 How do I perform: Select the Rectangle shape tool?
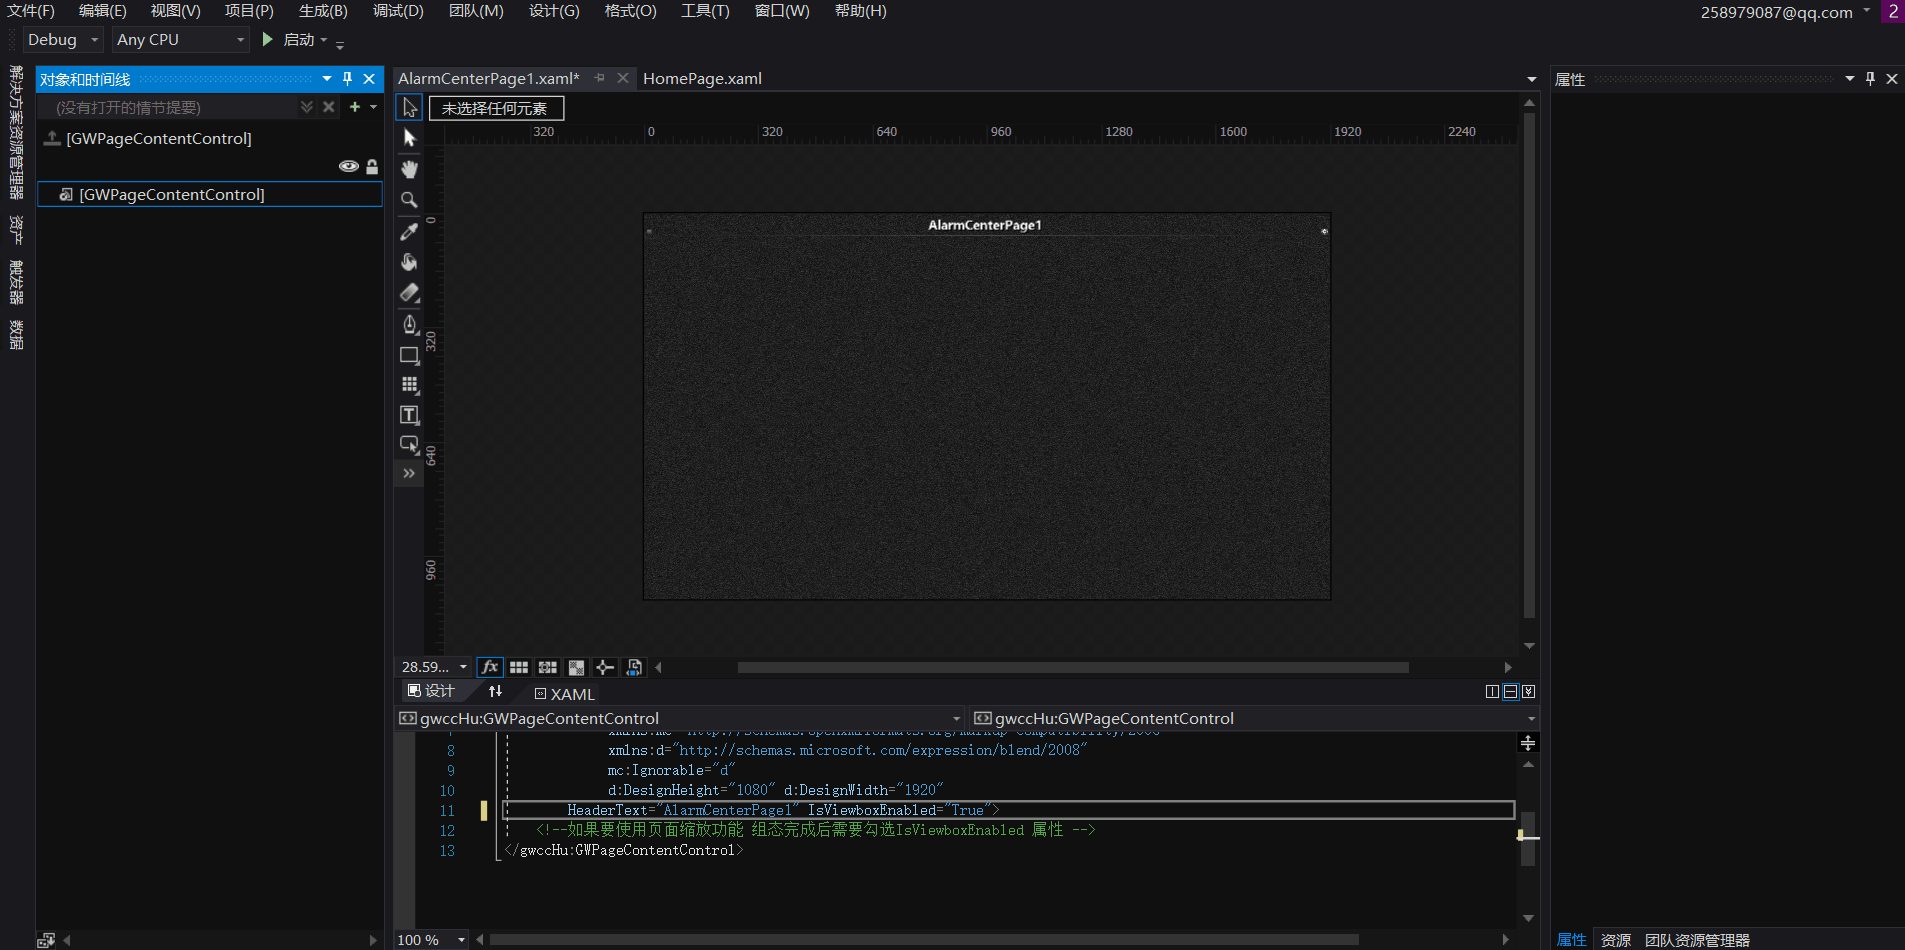tap(409, 355)
